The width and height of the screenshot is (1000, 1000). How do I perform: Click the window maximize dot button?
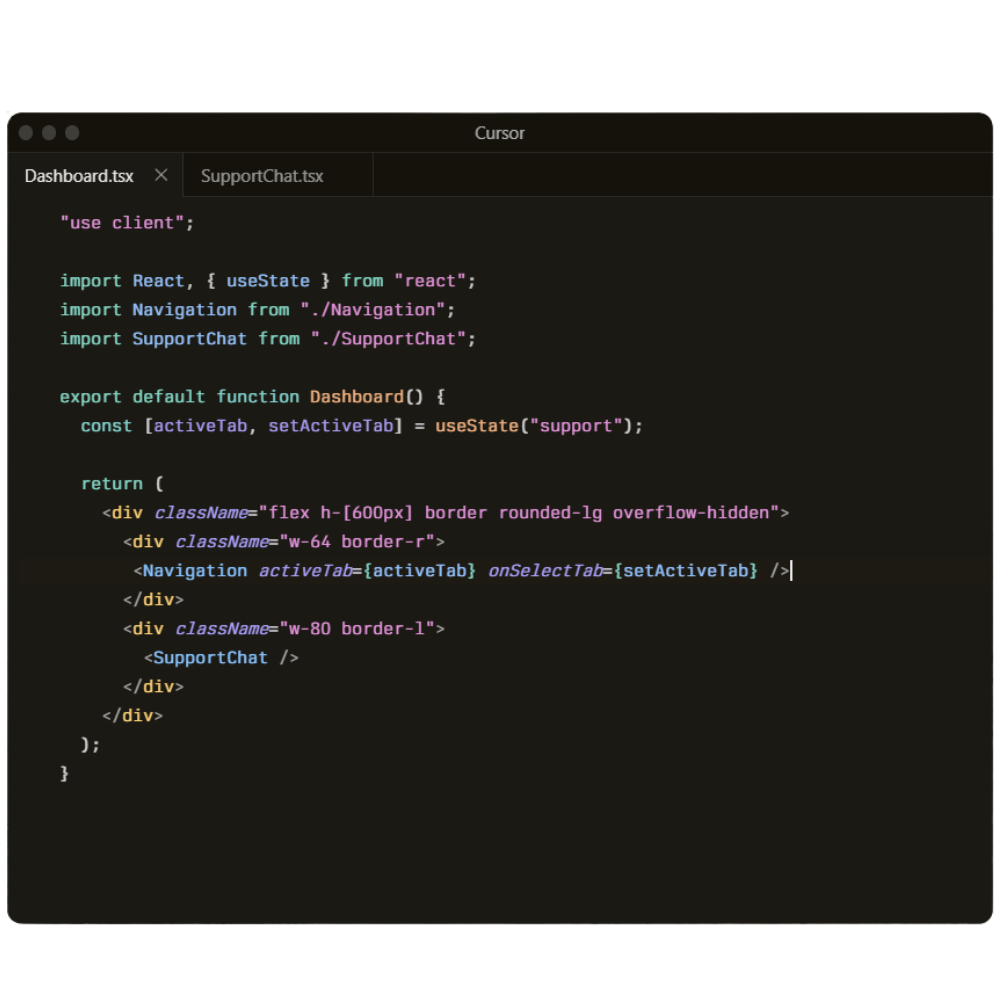coord(72,133)
